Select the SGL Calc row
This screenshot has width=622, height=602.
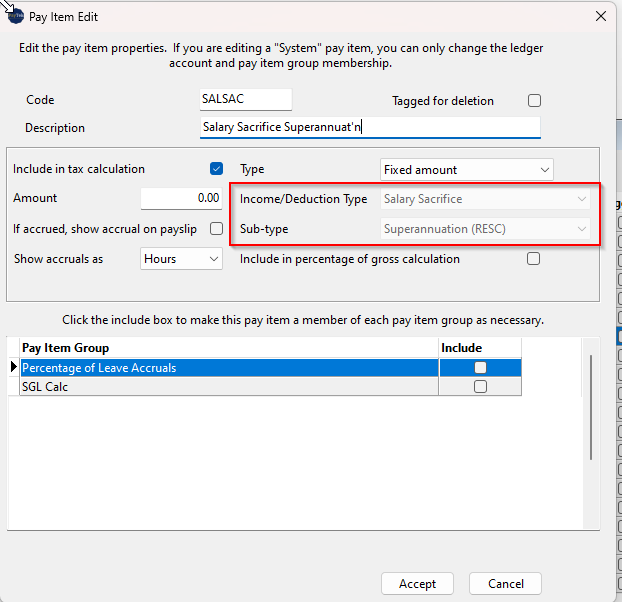coord(229,387)
